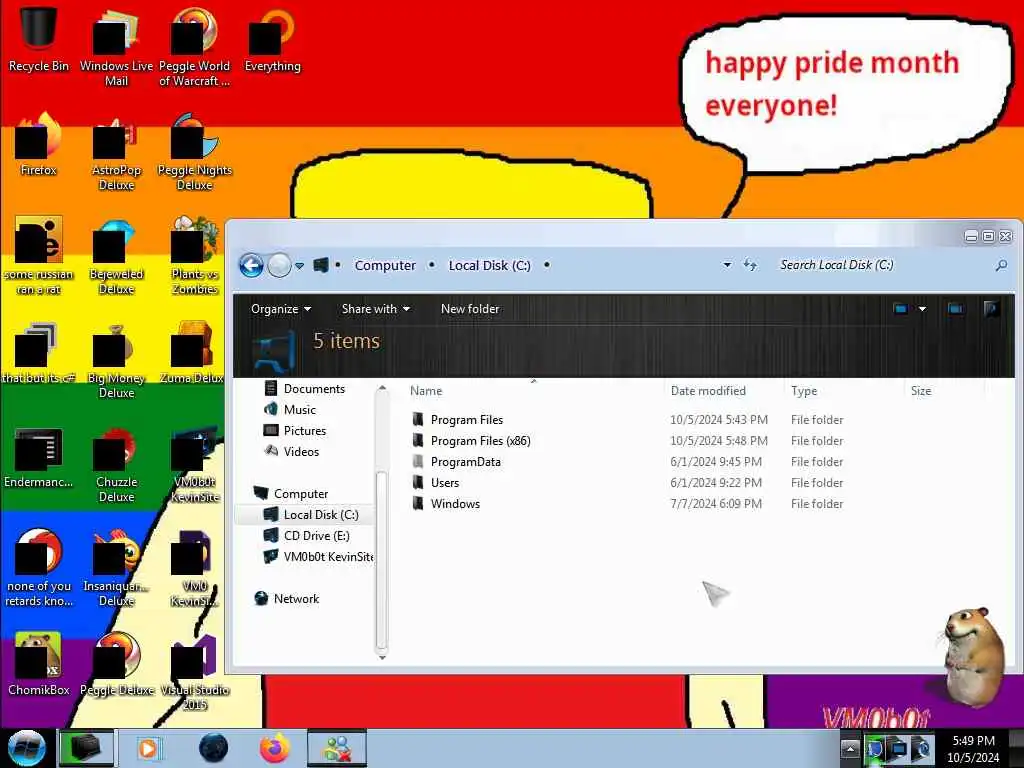The width and height of the screenshot is (1024, 768).
Task: Open Bejeweled Deluxe desktop icon
Action: (x=116, y=256)
